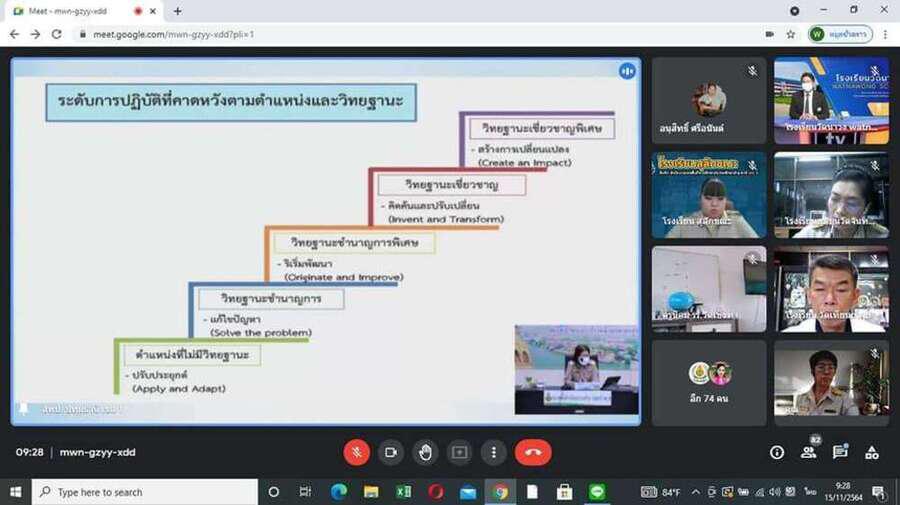Show the participants list panel
This screenshot has width=900, height=505.
point(808,452)
